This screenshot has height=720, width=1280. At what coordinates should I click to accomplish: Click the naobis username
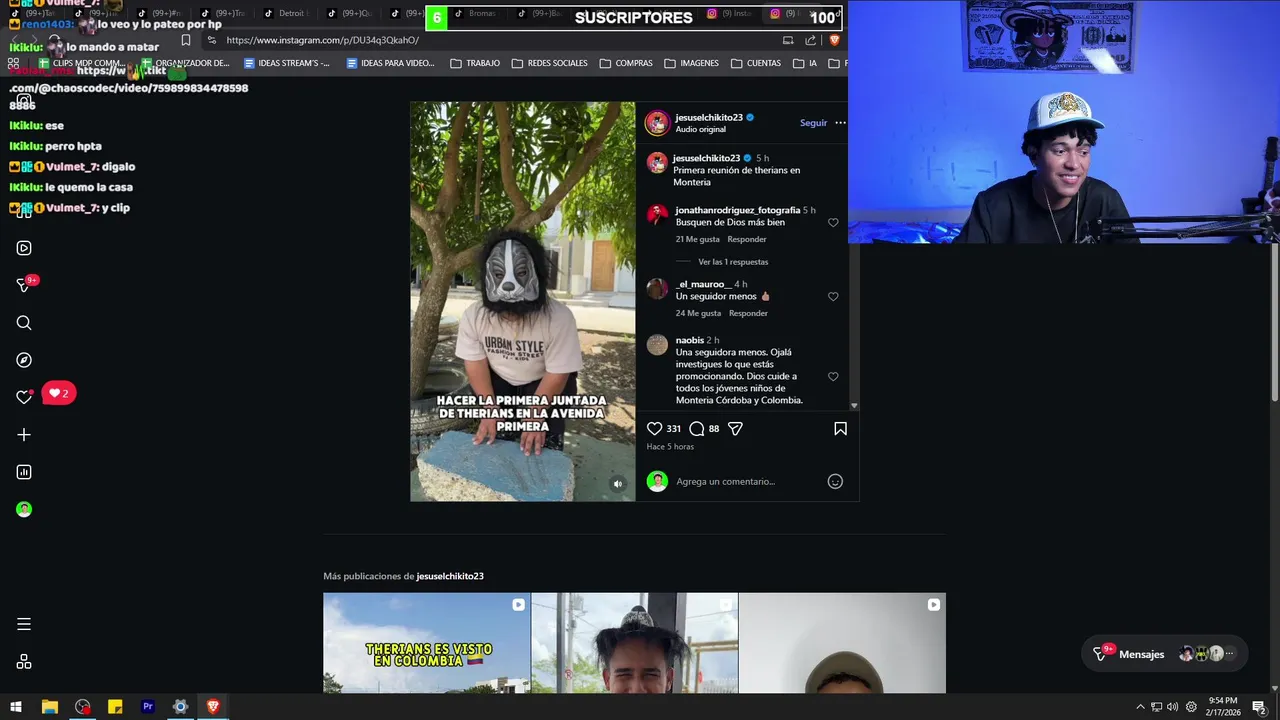click(690, 340)
